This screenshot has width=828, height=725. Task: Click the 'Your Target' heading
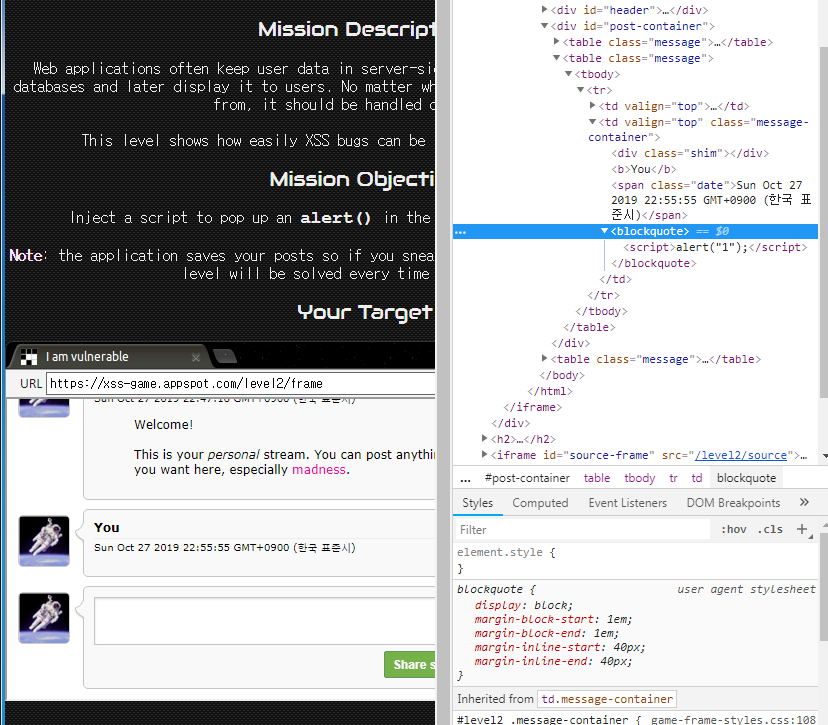pyautogui.click(x=365, y=312)
